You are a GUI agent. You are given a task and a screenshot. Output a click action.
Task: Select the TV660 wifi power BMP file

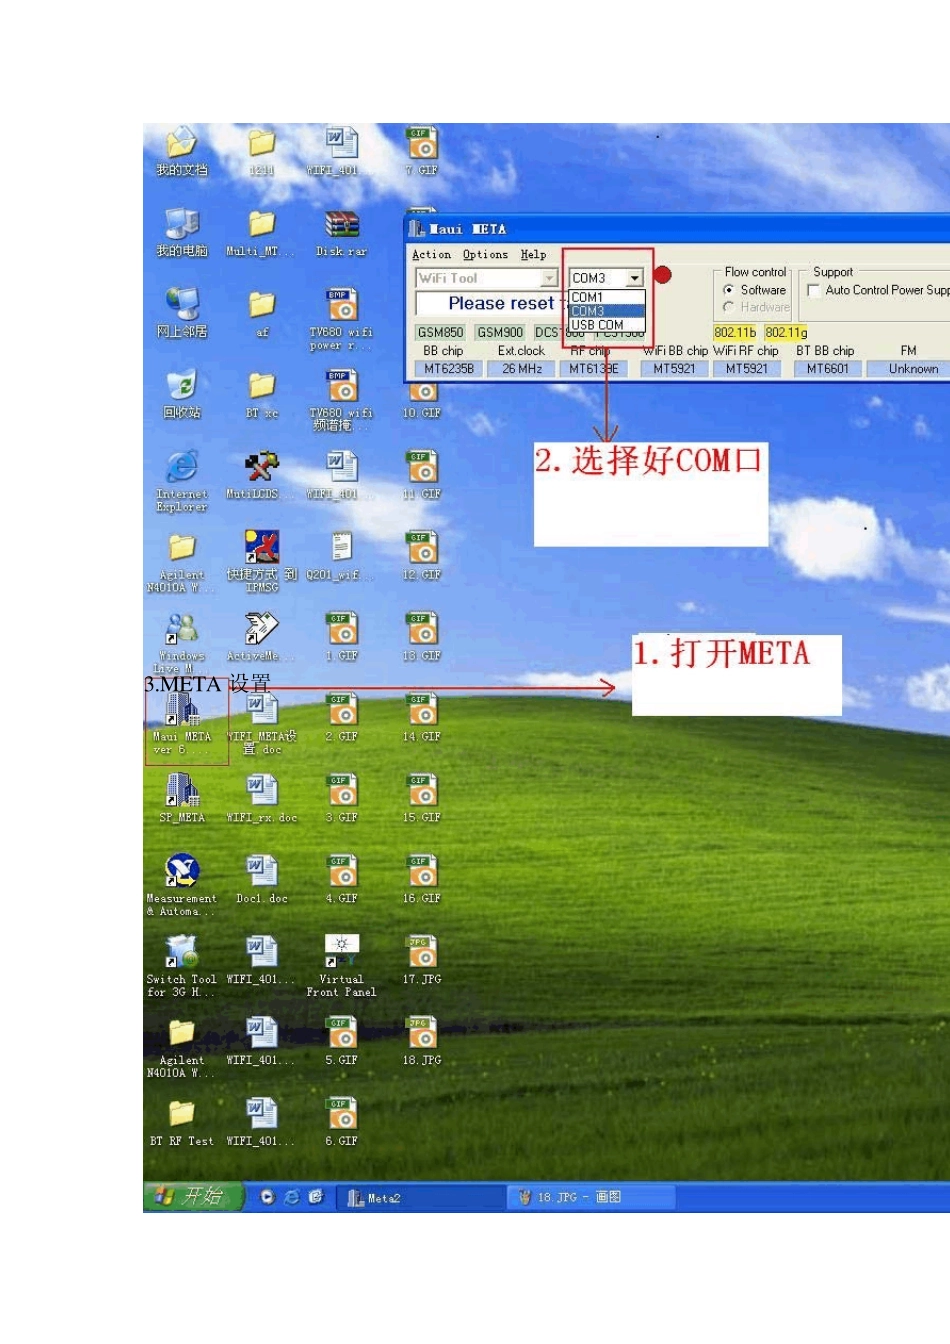[x=342, y=320]
